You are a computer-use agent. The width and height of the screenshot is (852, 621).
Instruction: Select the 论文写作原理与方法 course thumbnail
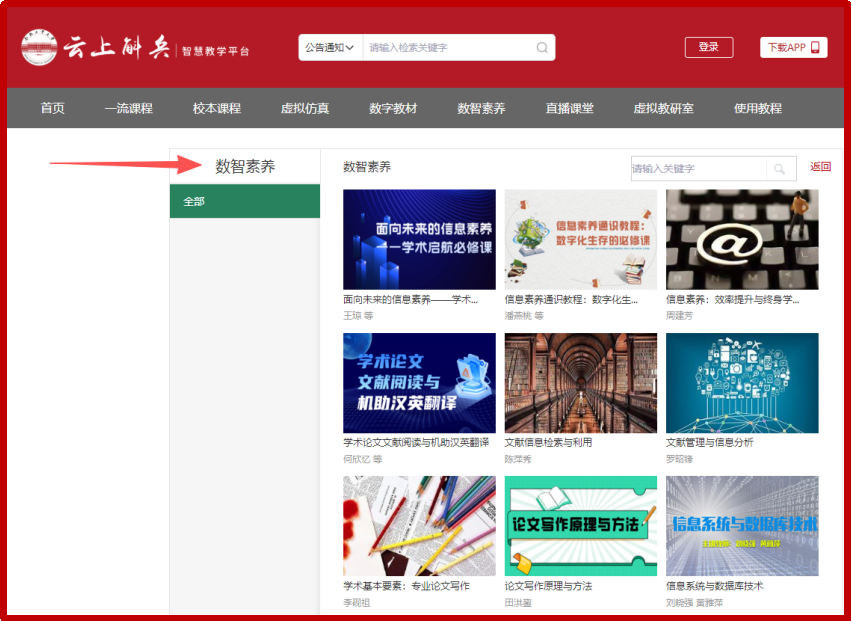click(581, 526)
